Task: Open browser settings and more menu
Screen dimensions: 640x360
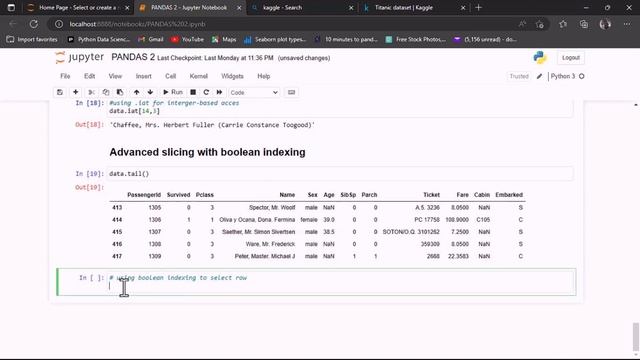Action: click(x=627, y=24)
